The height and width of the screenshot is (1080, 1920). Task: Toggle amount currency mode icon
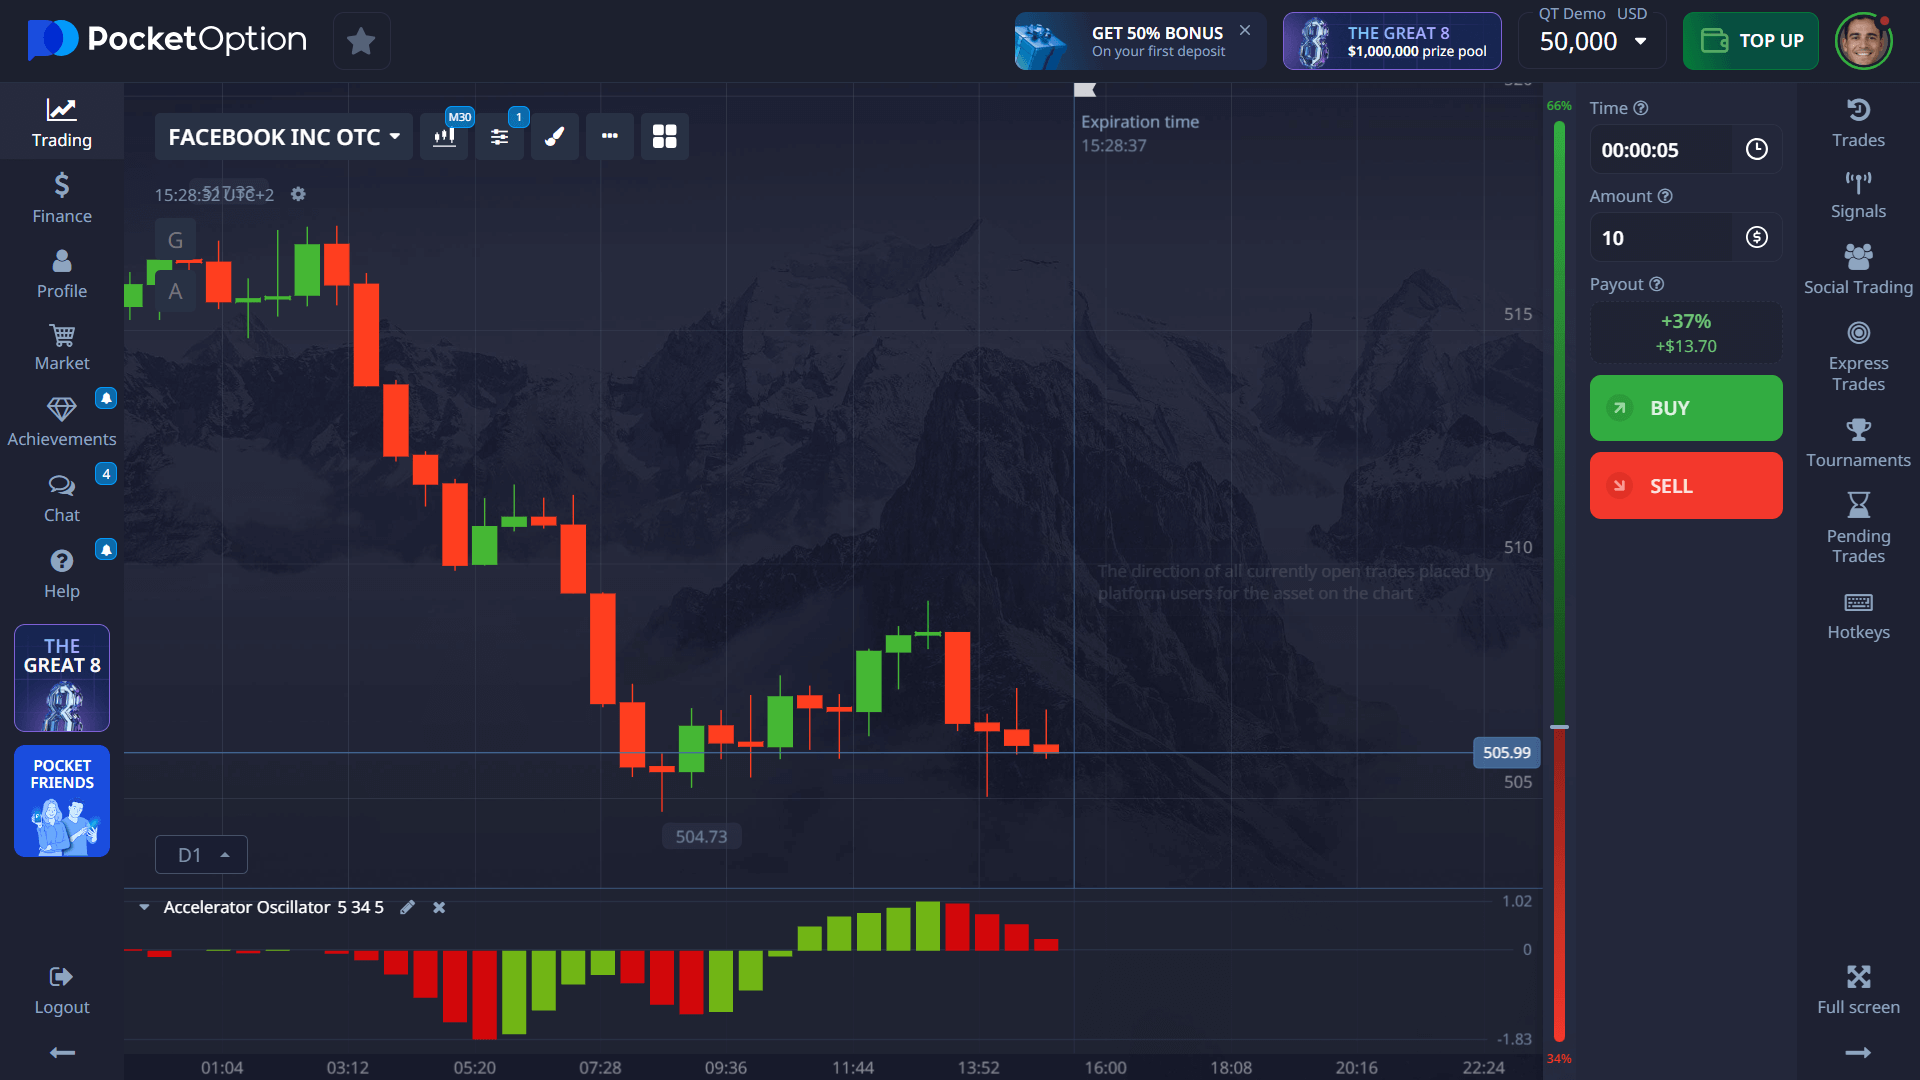pos(1756,238)
